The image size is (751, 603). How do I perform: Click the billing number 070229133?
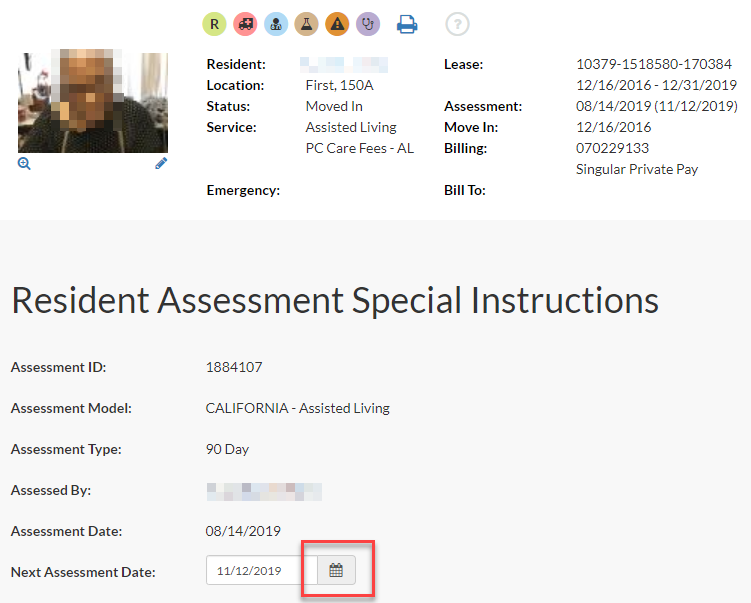pos(612,148)
